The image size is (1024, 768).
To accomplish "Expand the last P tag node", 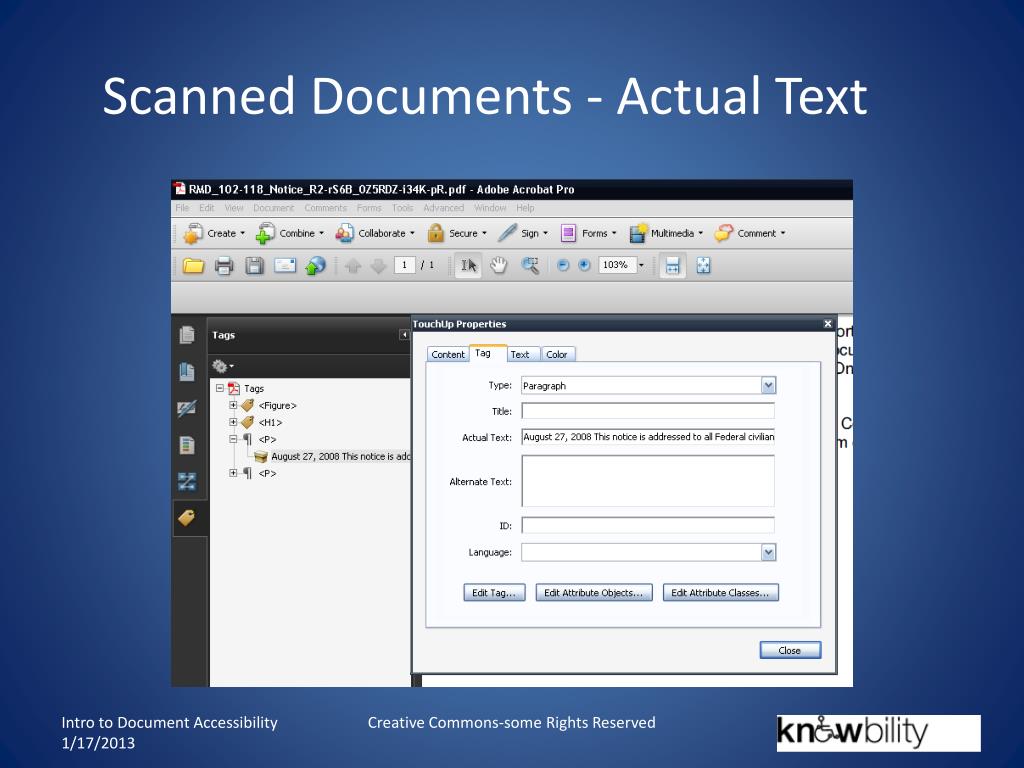I will pos(233,473).
